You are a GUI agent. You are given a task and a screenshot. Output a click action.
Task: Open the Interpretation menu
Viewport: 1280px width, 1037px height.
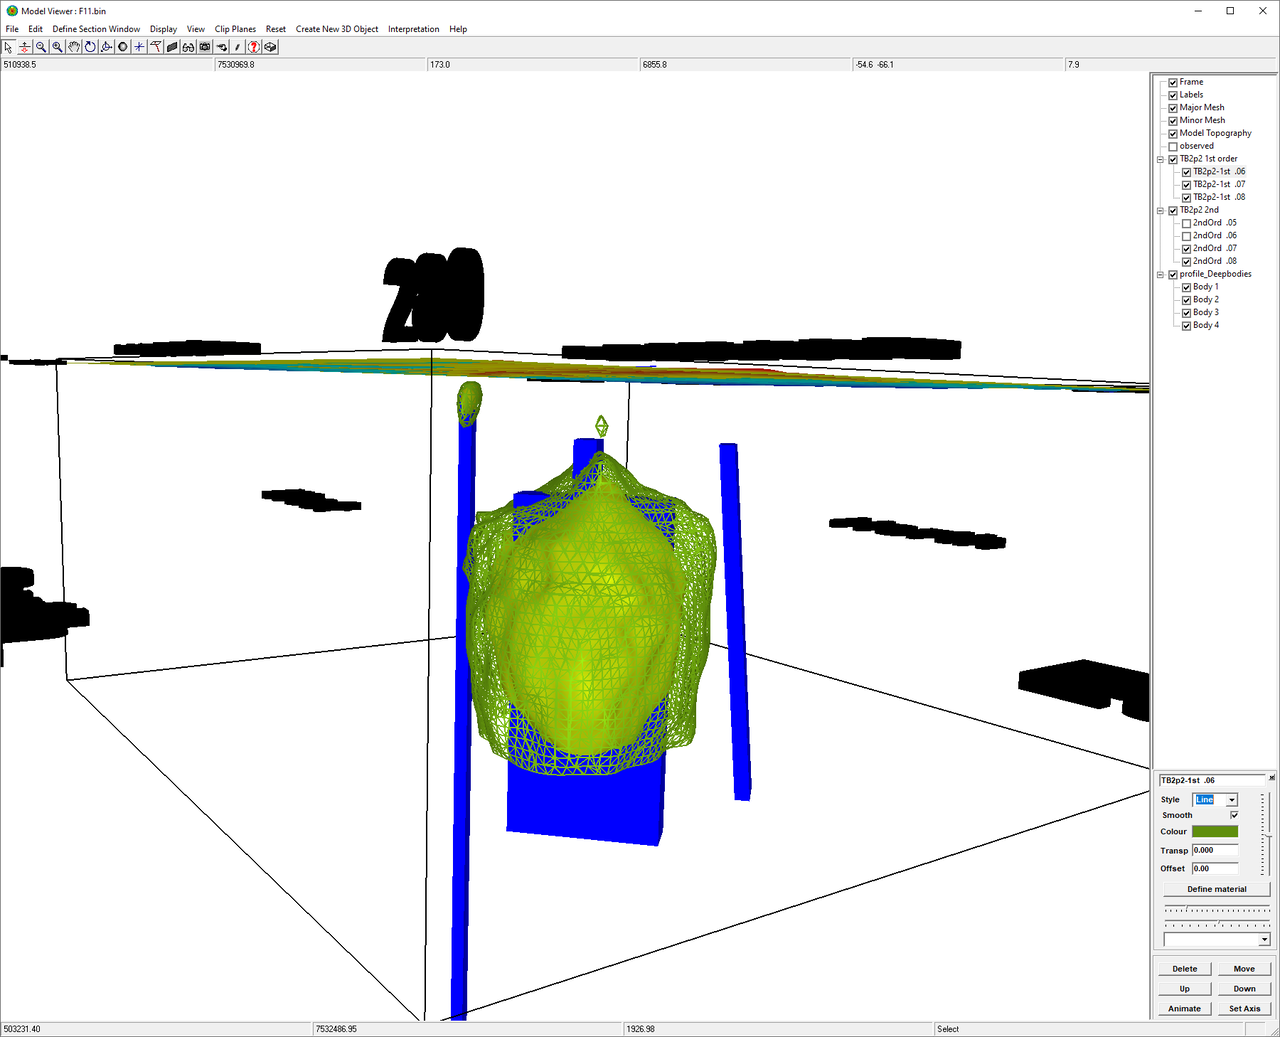coord(414,29)
